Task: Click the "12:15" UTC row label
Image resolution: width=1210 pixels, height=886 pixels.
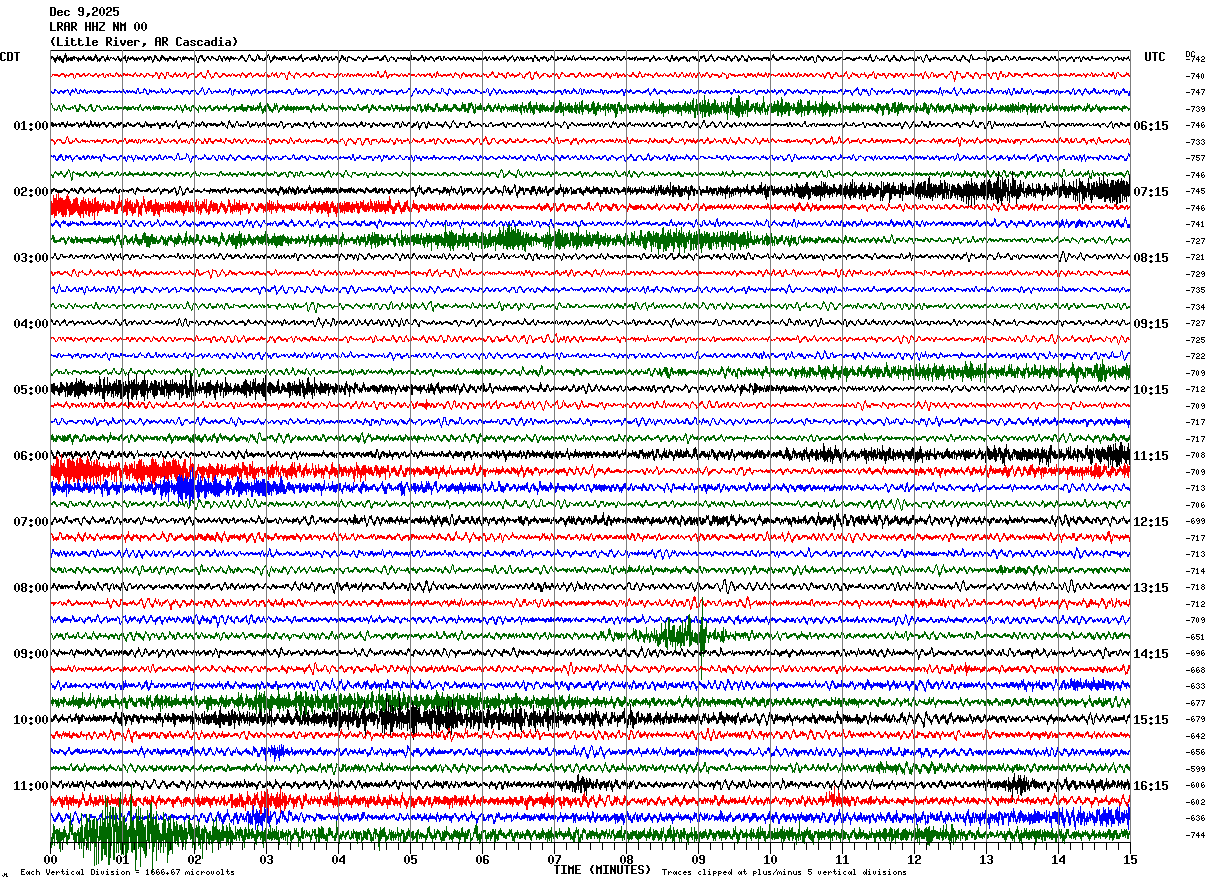Action: [x=1151, y=522]
